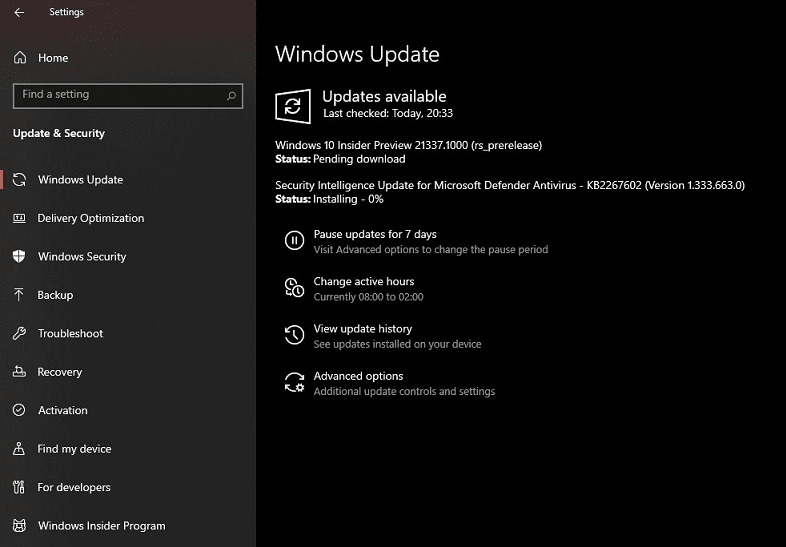The width and height of the screenshot is (786, 547).
Task: Click the Windows Security shield icon
Action: click(x=19, y=256)
